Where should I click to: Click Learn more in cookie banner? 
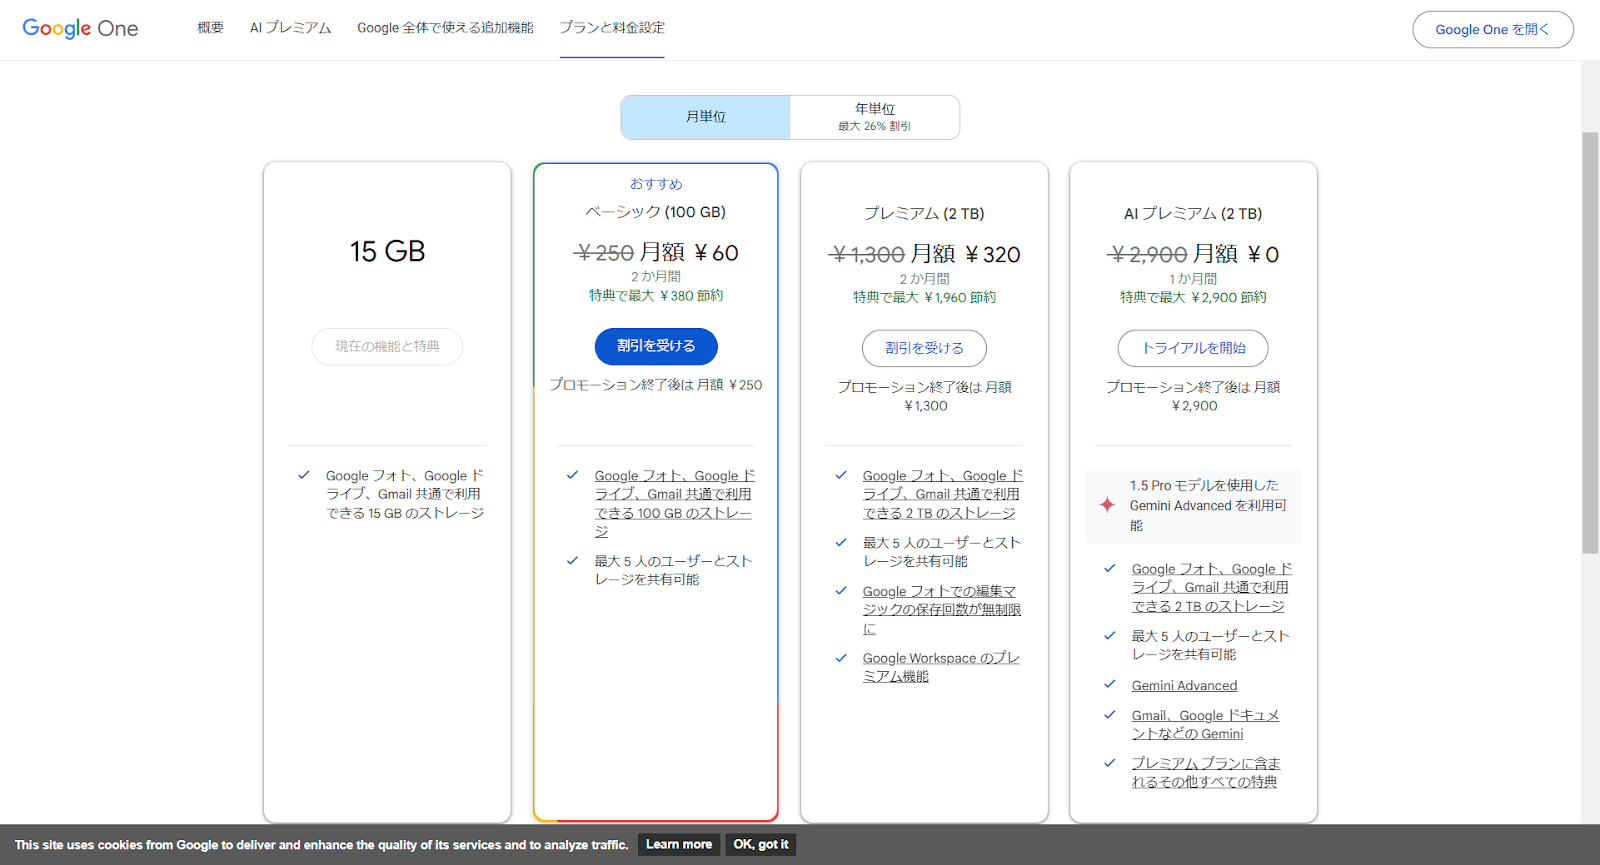(679, 845)
